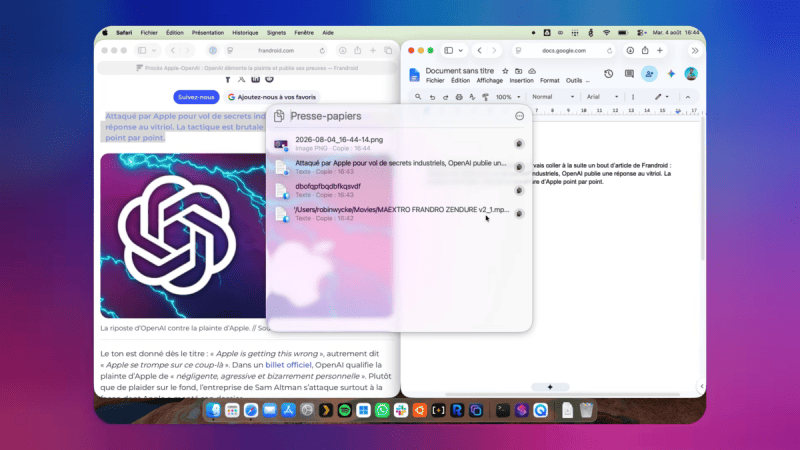Open the Édition menu in Google Docs
800x450 pixels.
coord(460,81)
